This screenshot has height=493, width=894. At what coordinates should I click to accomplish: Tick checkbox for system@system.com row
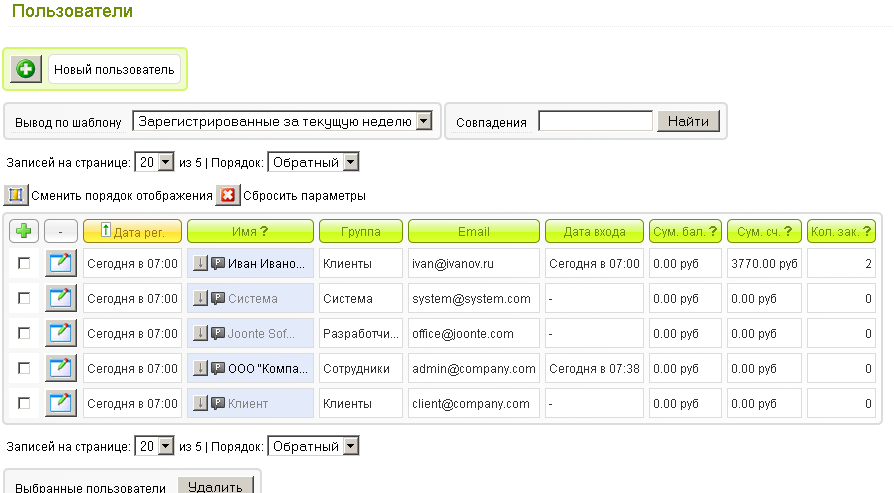click(x=24, y=298)
